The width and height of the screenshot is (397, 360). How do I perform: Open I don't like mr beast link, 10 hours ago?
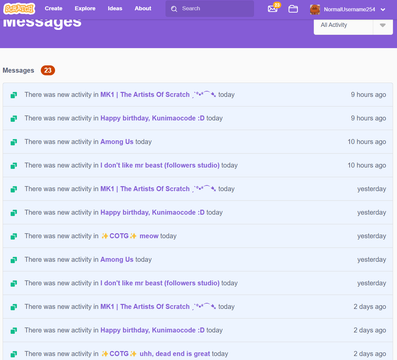pyautogui.click(x=160, y=165)
